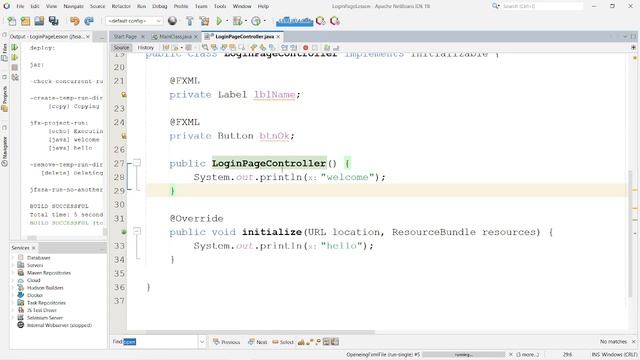Switch to the History editor view
This screenshot has width=640, height=360.
coord(145,48)
